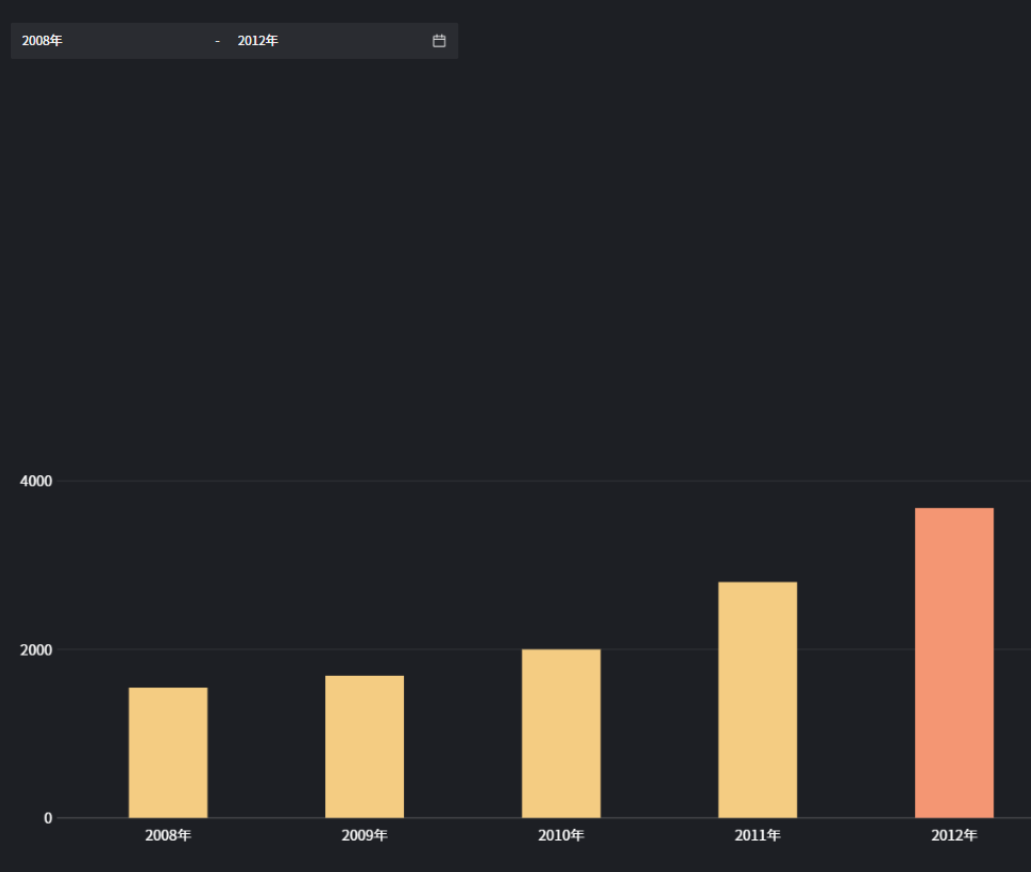The width and height of the screenshot is (1031, 872).
Task: Select the 2010年 bar in the chart
Action: [x=561, y=733]
